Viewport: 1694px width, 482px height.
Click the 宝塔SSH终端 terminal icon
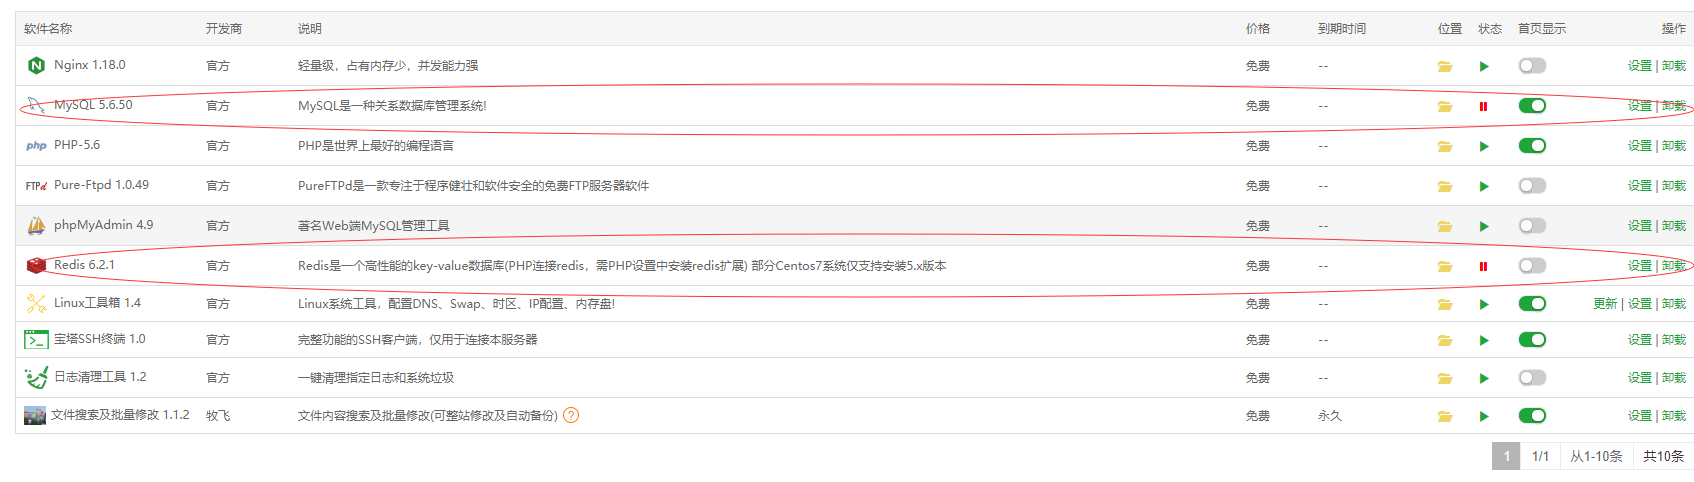[36, 340]
